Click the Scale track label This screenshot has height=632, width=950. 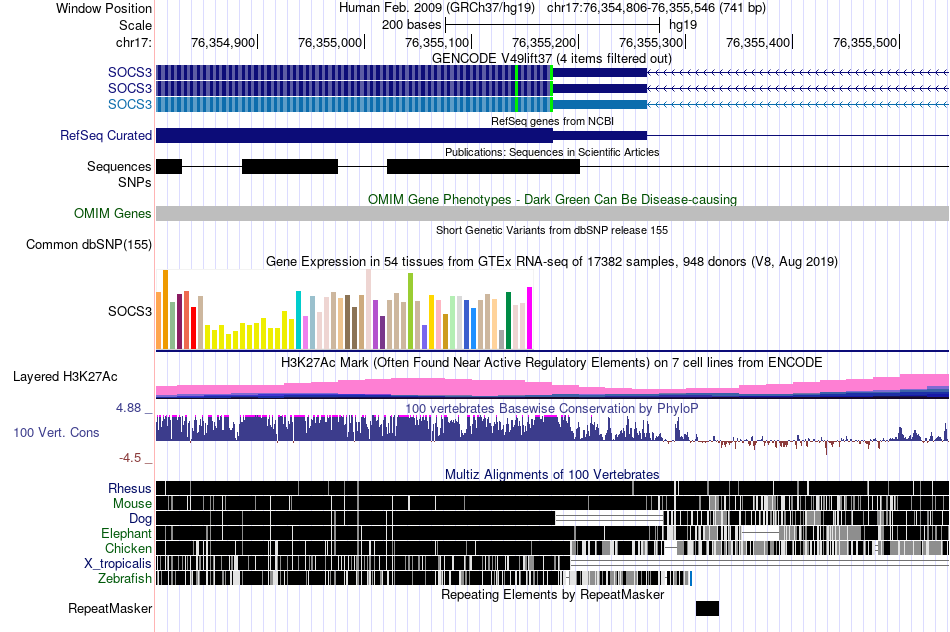135,25
